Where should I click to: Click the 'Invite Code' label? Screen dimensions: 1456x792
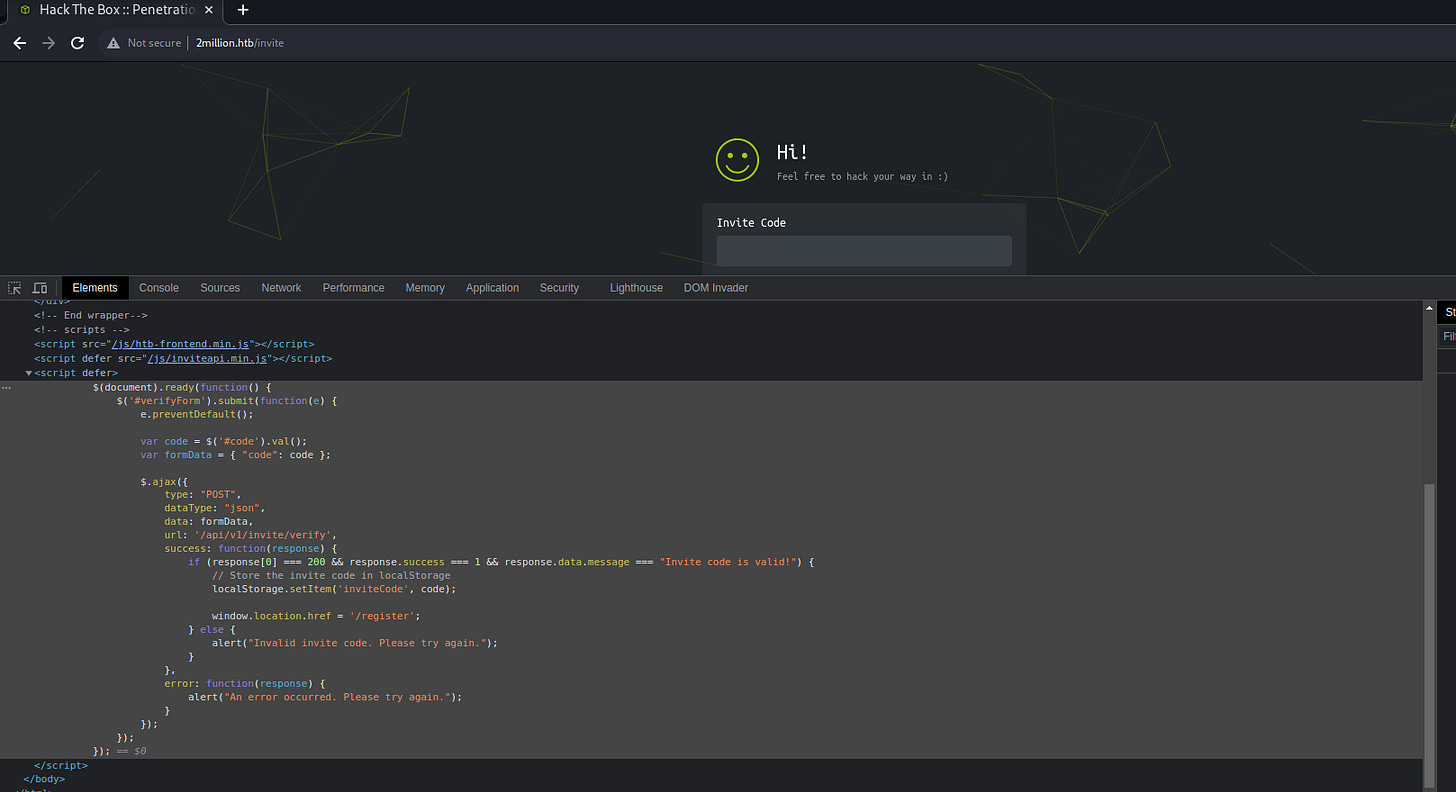point(751,223)
